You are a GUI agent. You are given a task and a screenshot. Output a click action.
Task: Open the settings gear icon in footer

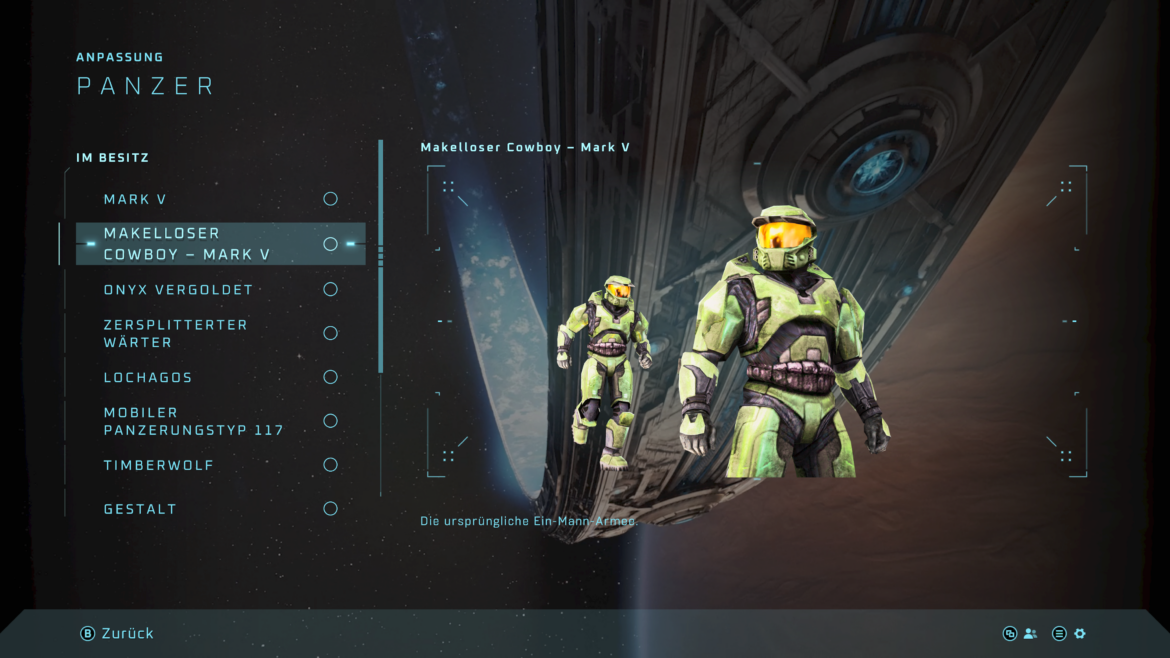tap(1080, 633)
